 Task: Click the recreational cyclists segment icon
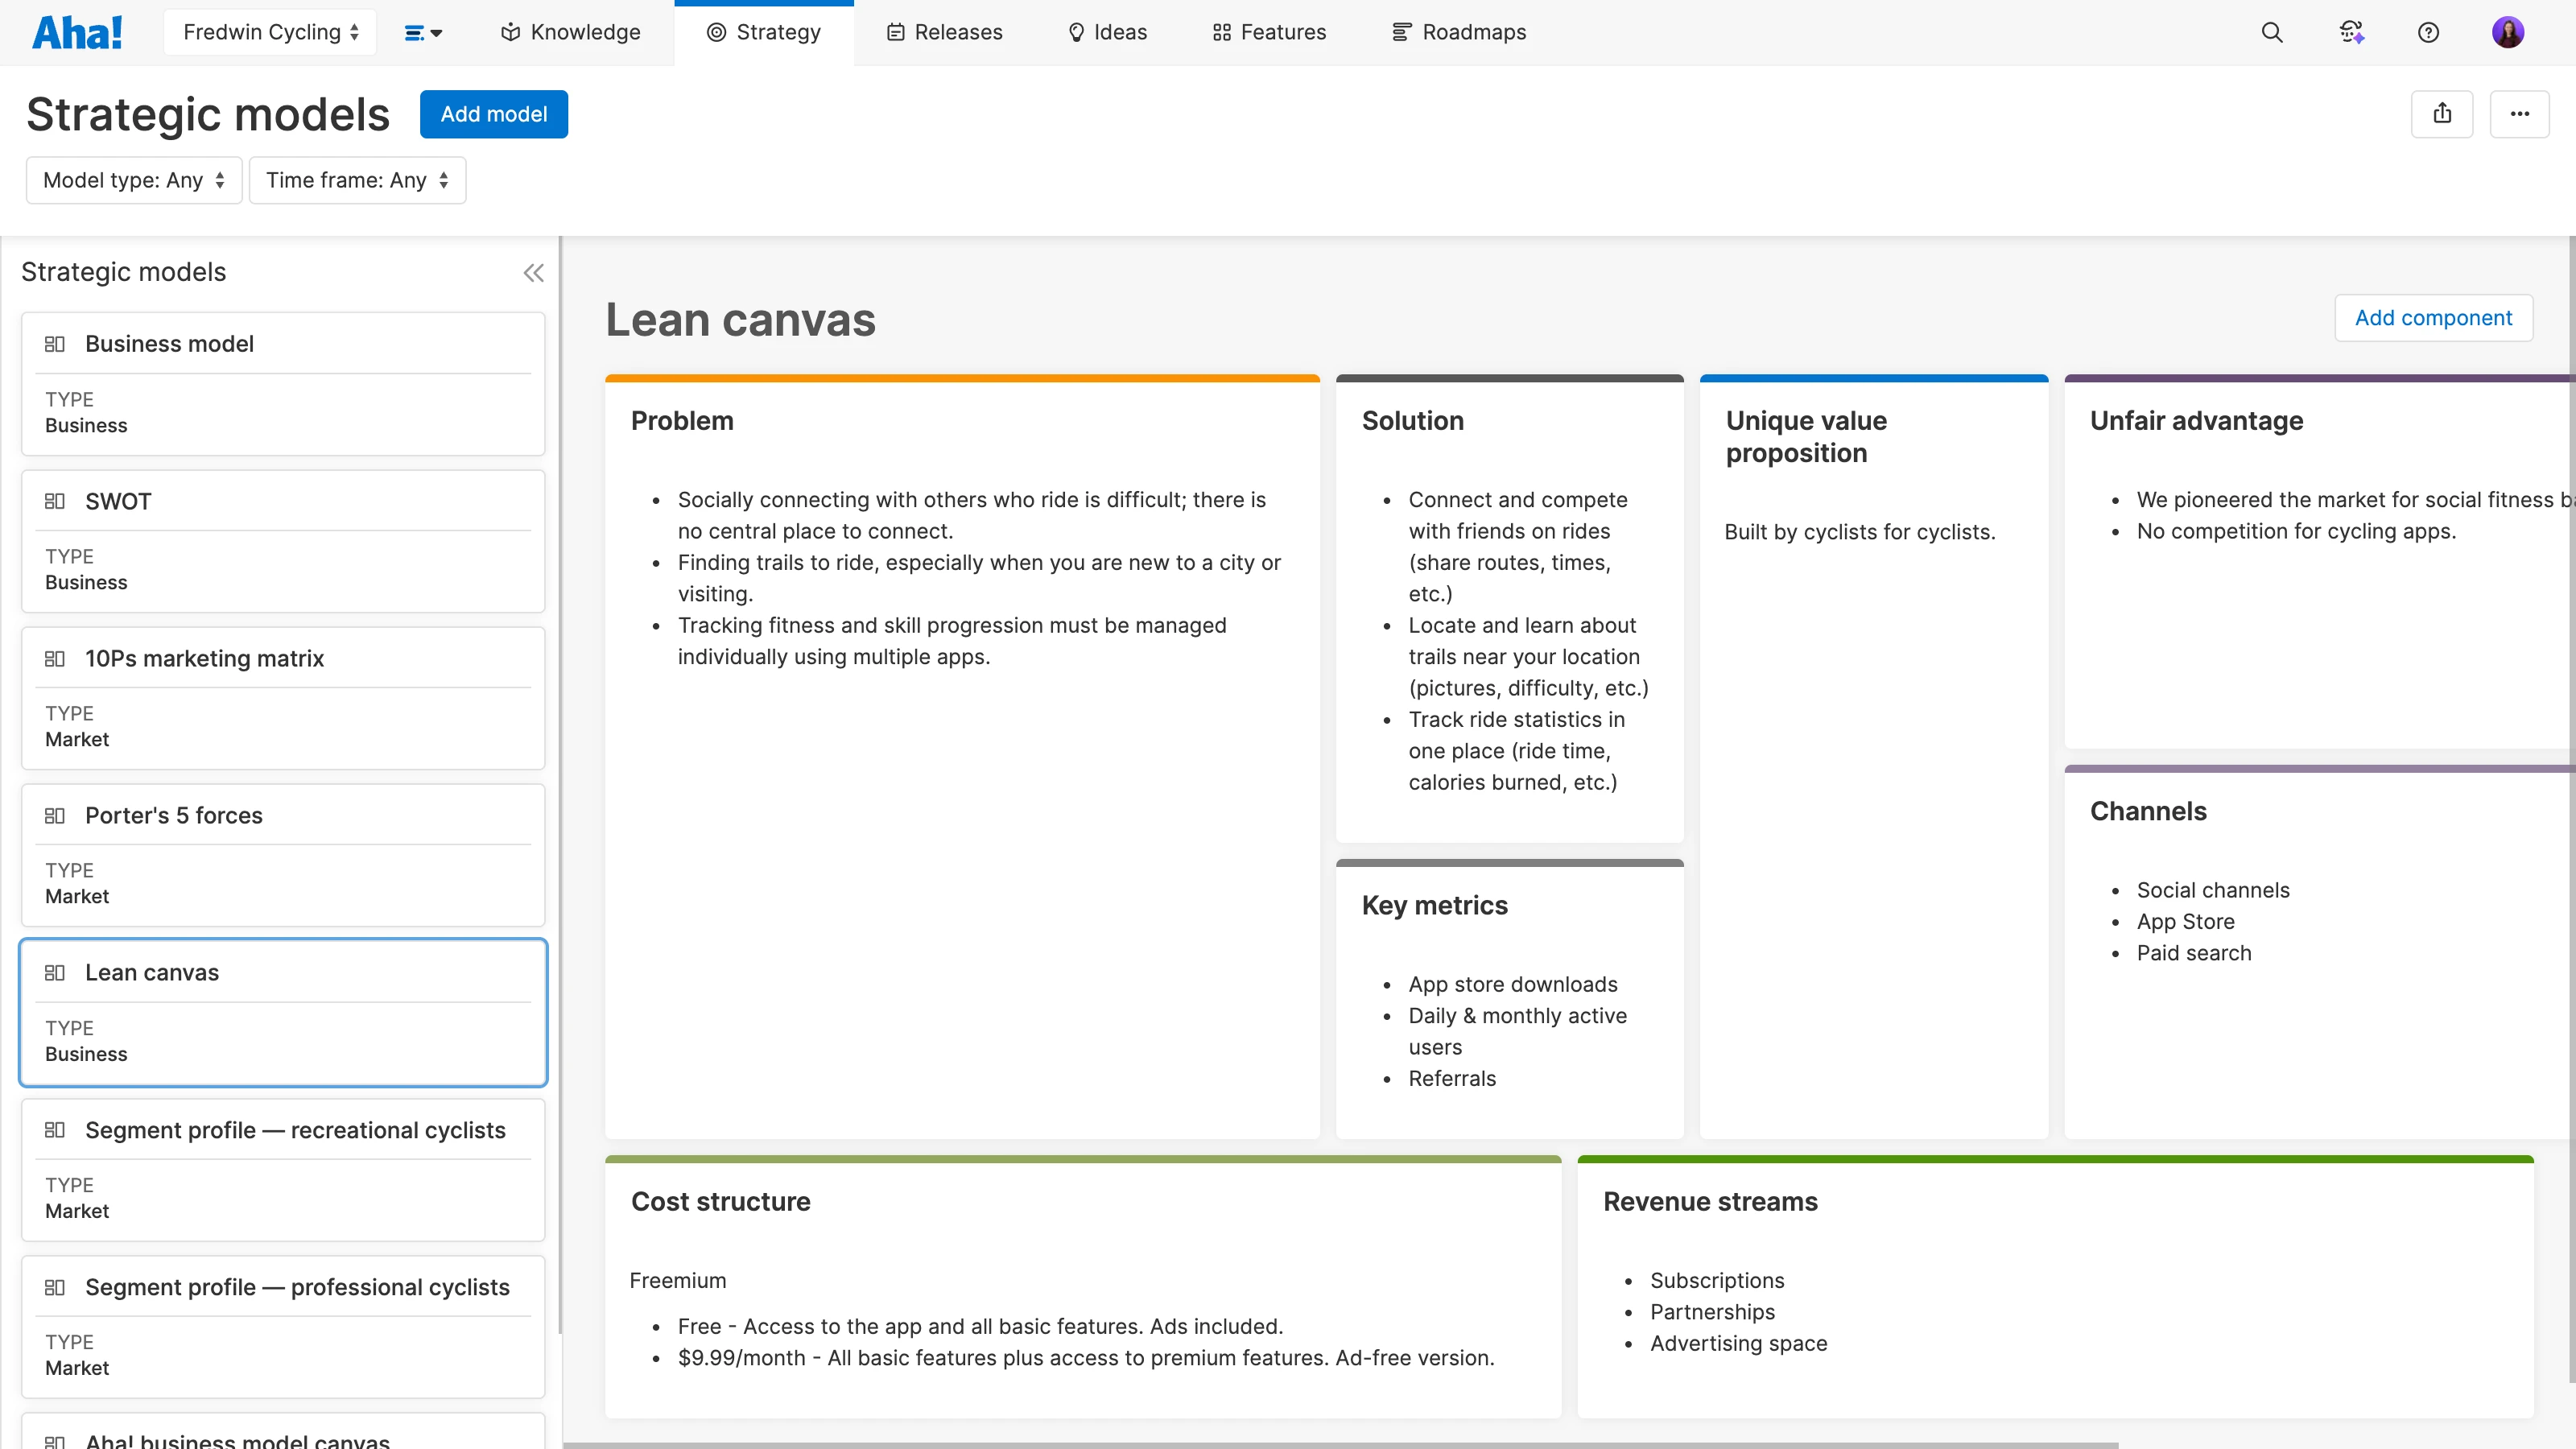(x=55, y=1130)
